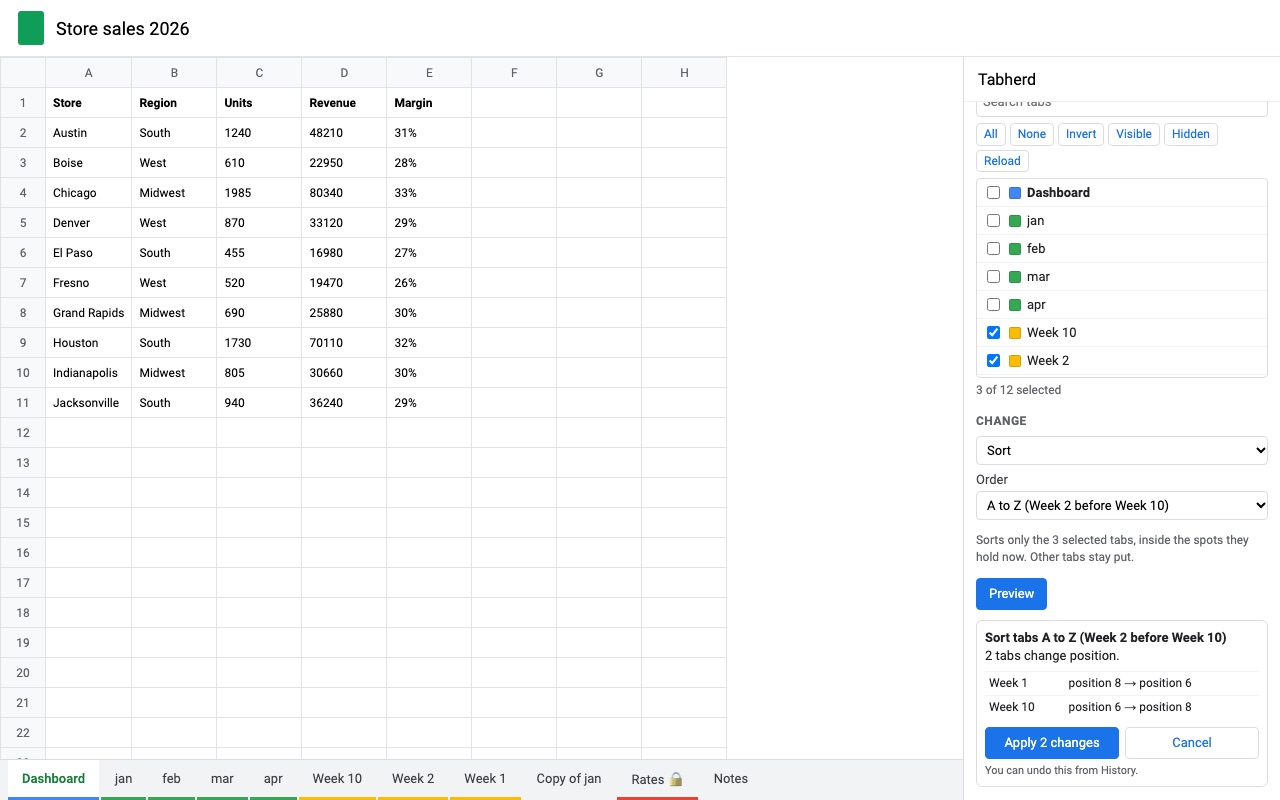This screenshot has width=1280, height=800.
Task: Tick the jan tab checkbox
Action: click(993, 221)
